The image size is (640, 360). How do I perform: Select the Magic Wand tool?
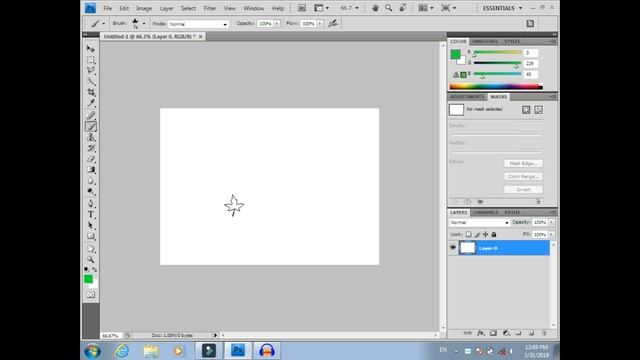click(x=91, y=82)
